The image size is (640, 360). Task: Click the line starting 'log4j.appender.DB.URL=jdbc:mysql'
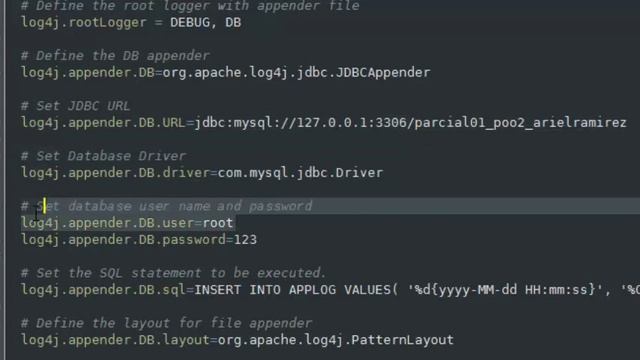pos(324,123)
